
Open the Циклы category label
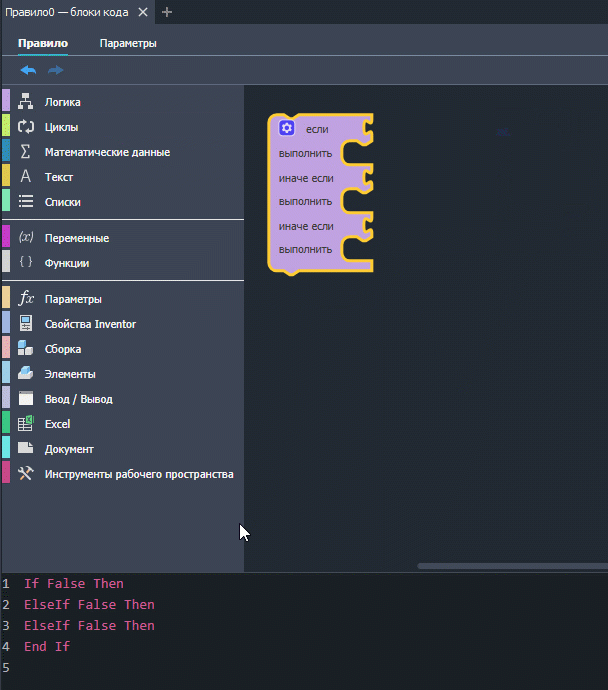pos(61,127)
